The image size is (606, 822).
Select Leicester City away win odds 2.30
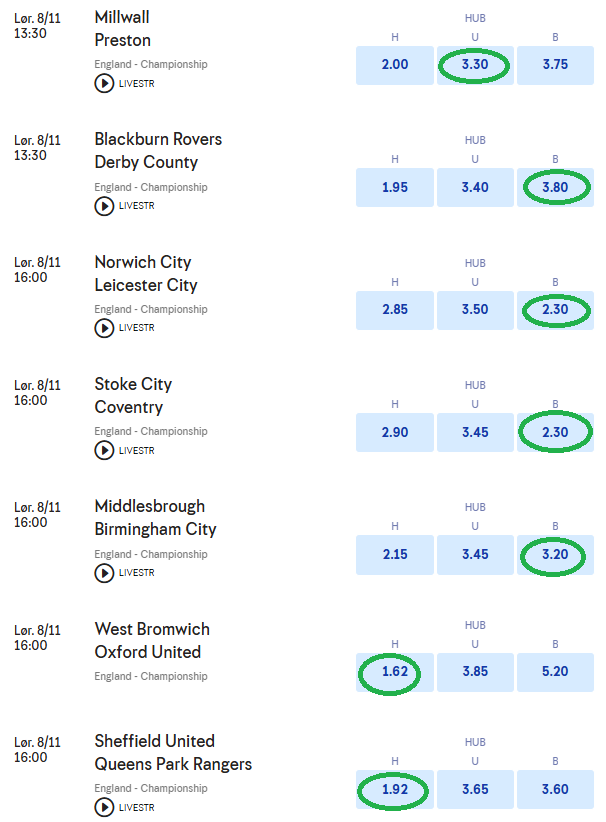pos(555,310)
